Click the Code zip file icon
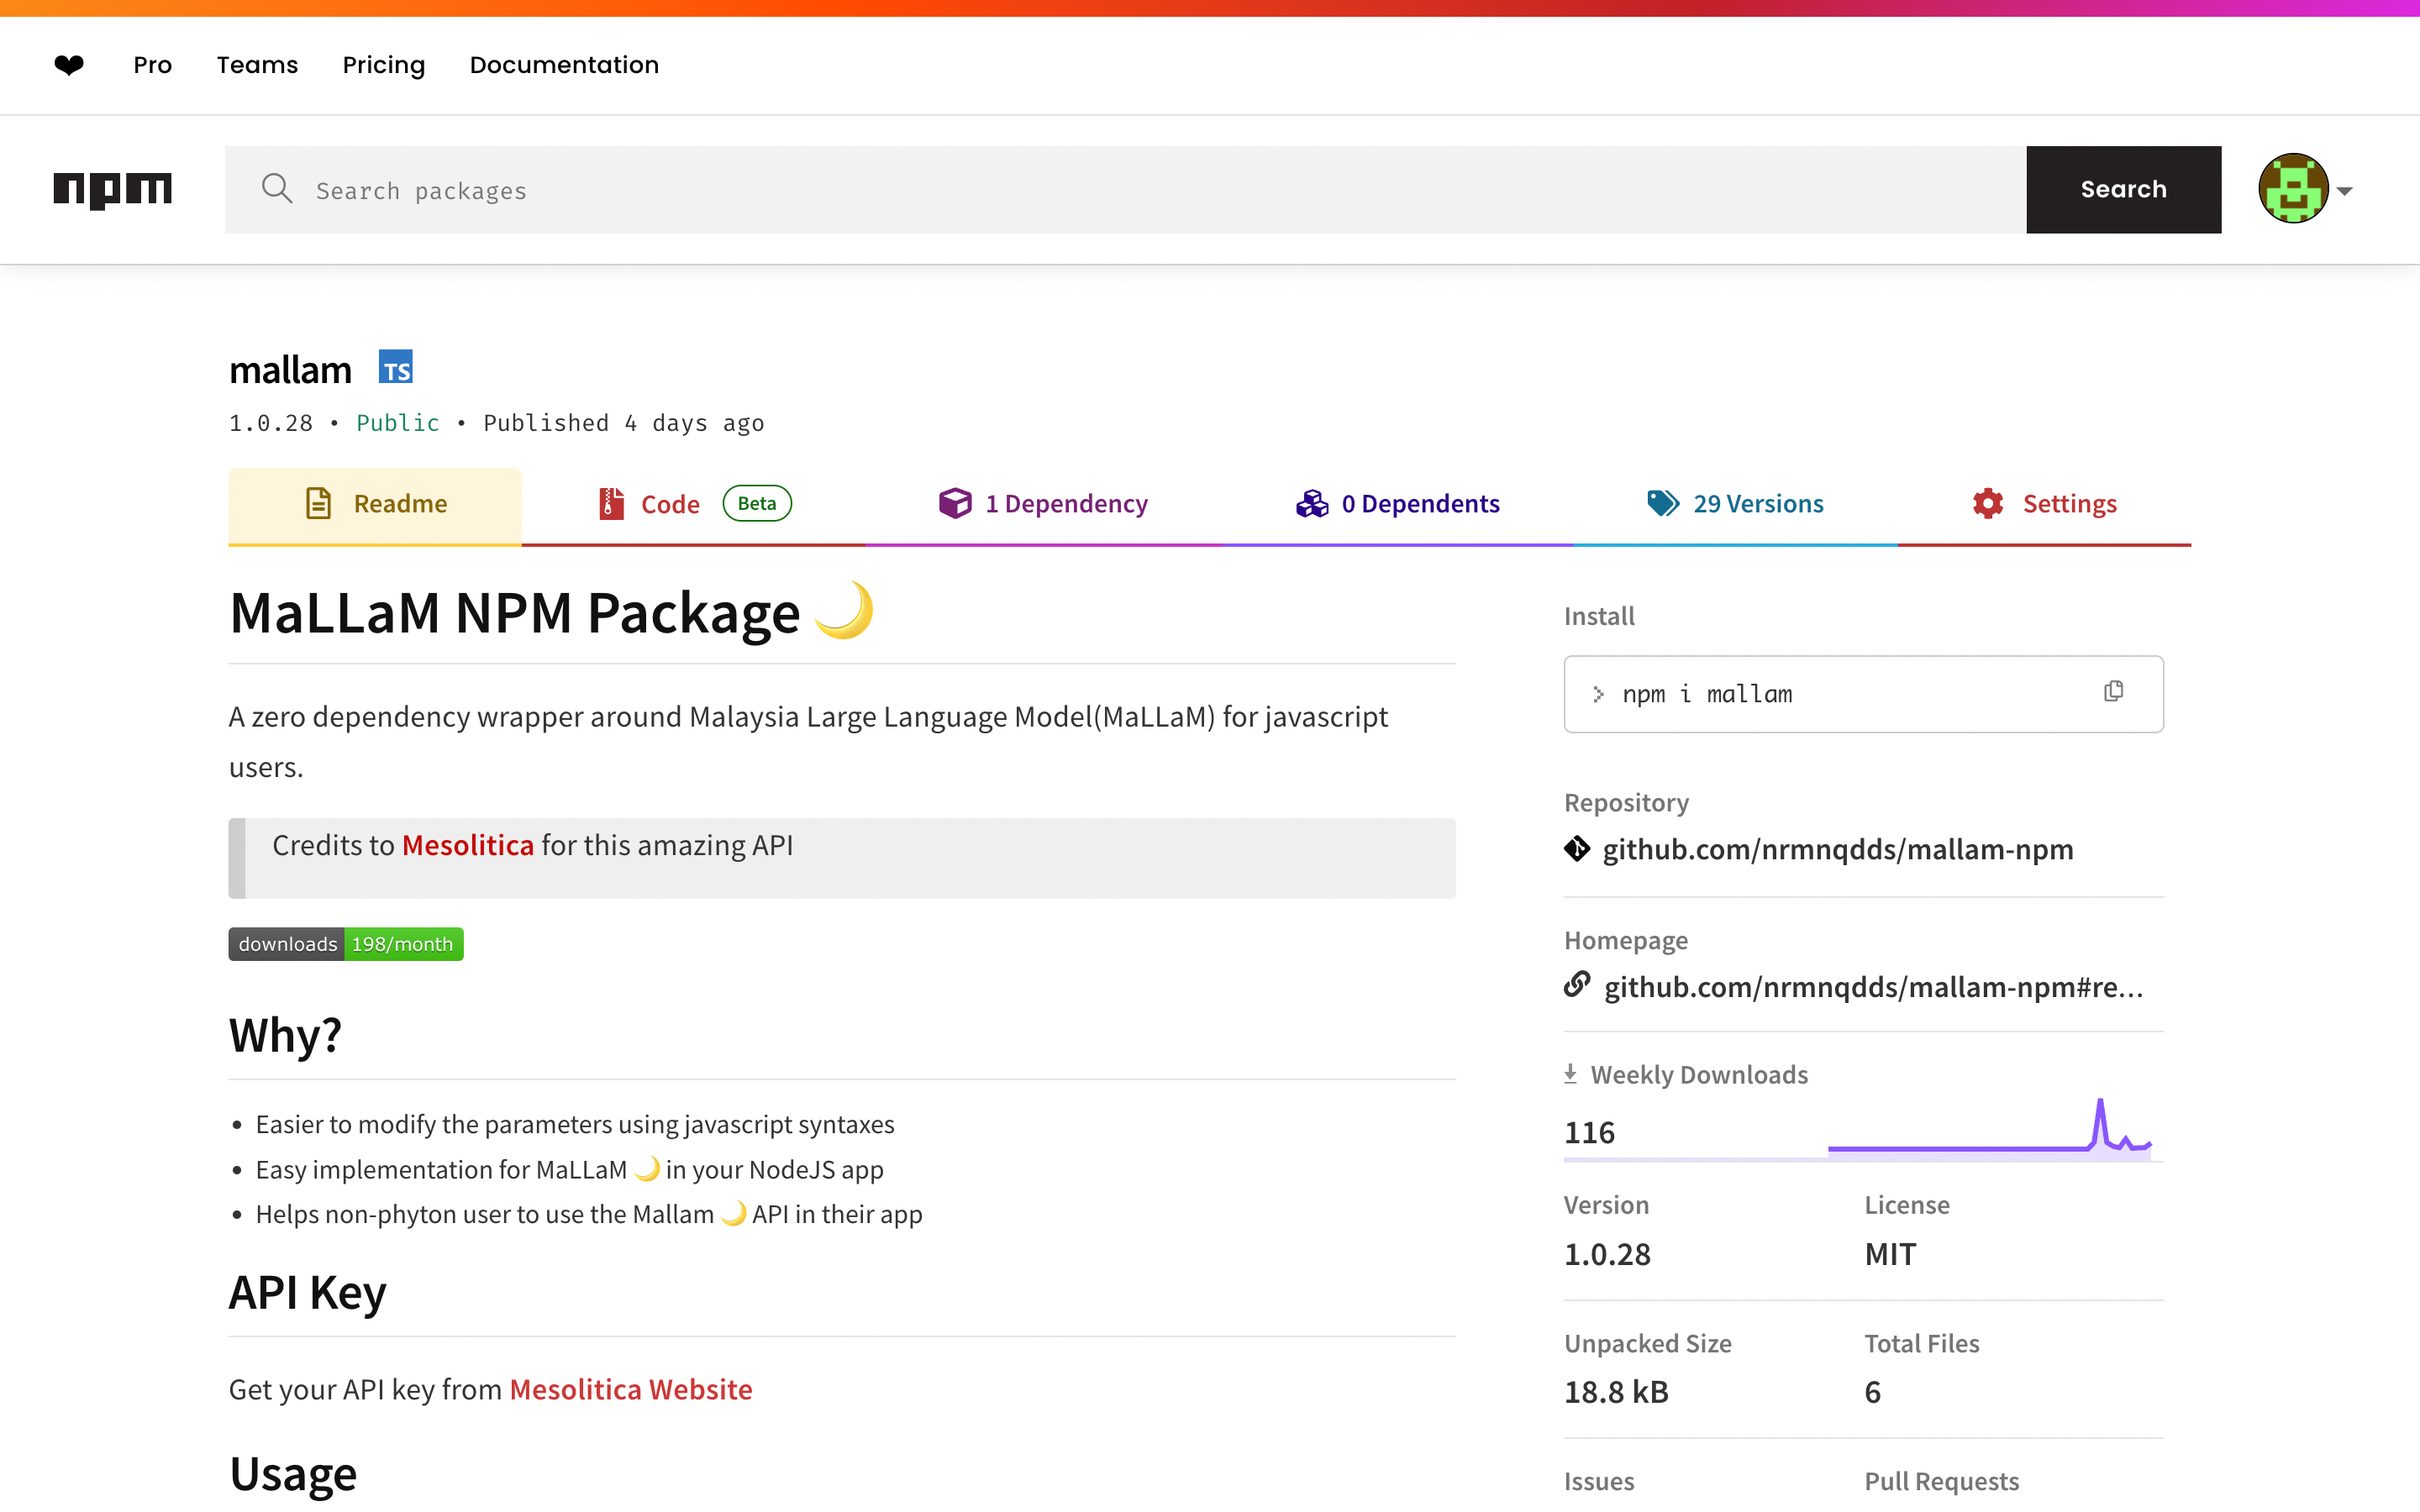Screen dimensions: 2420x1512 coord(611,503)
